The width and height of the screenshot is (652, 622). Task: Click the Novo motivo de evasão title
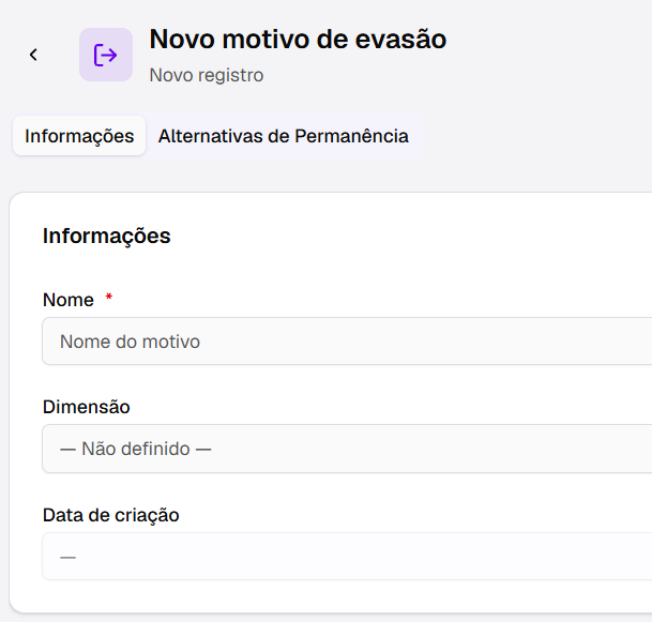coord(298,39)
